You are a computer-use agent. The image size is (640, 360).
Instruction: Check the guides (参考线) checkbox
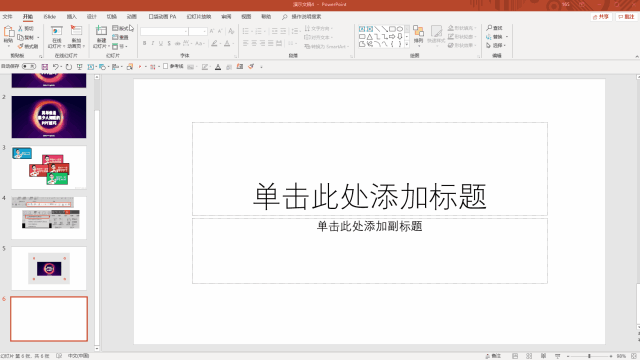[x=165, y=67]
